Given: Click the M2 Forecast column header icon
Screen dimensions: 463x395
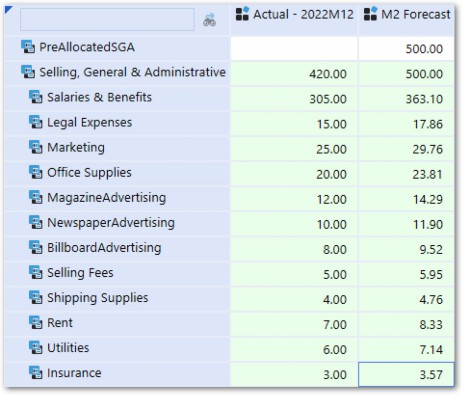Looking at the screenshot, I should 371,14.
